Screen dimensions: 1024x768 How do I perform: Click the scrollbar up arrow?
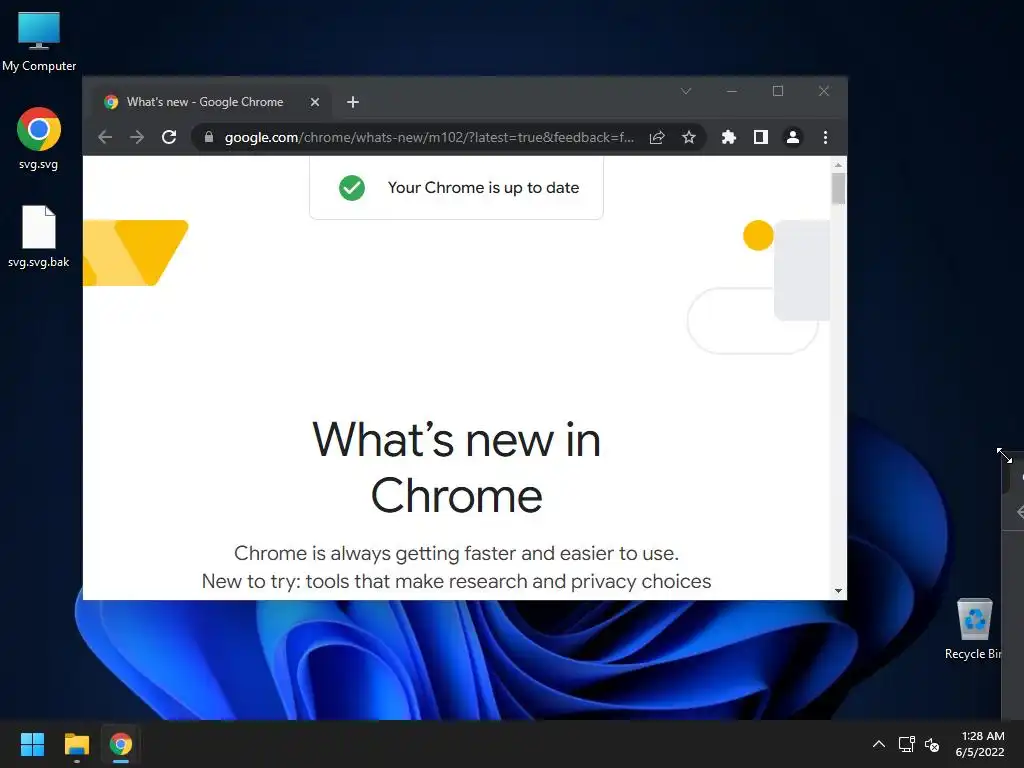[x=839, y=165]
